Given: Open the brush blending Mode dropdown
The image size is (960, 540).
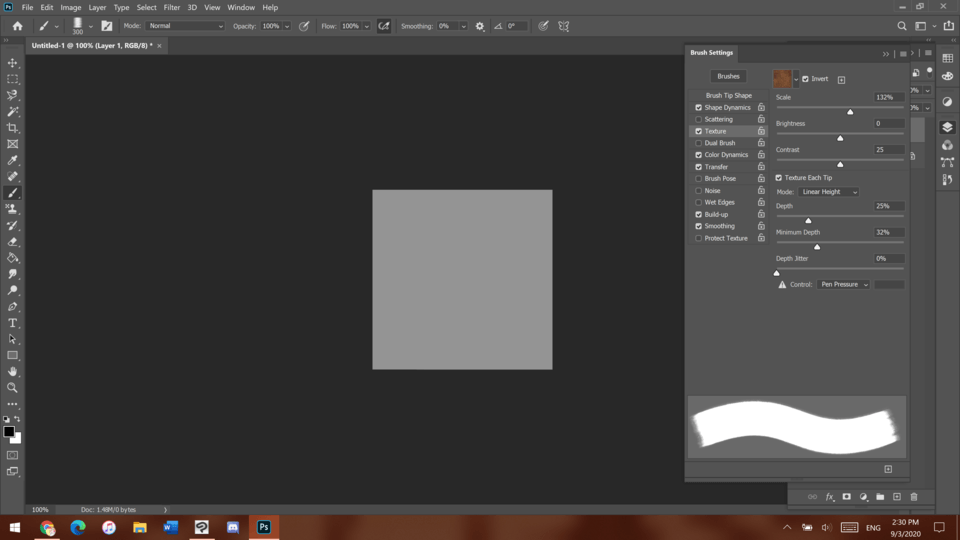Looking at the screenshot, I should click(x=185, y=26).
